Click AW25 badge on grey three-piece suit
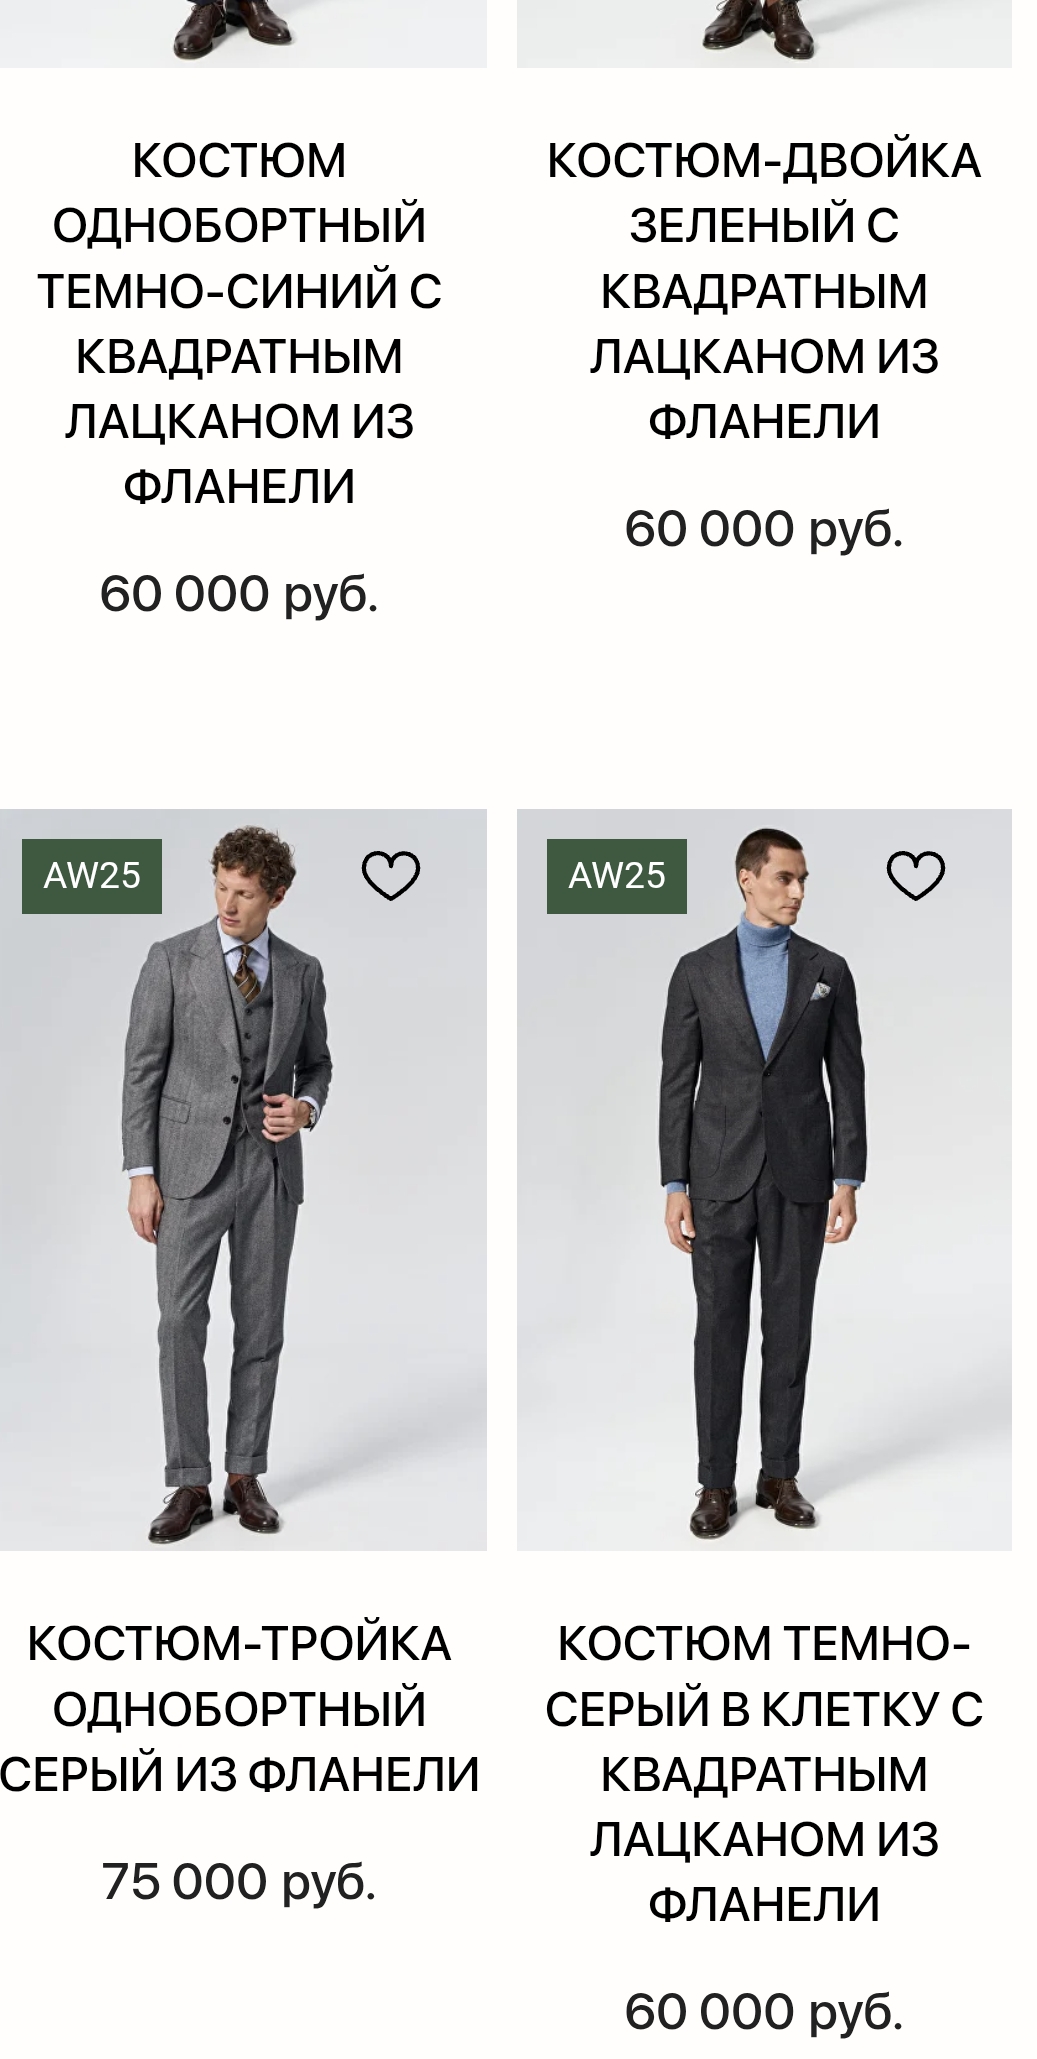Viewport: 1037px width, 2059px height. point(92,876)
